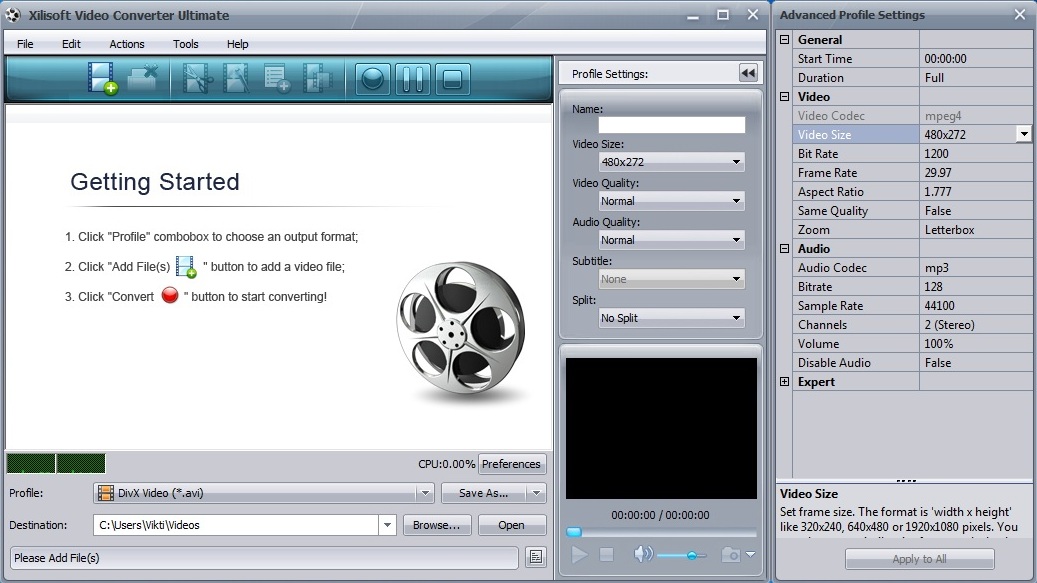Open the Video Size dropdown arrow in Advanced settings
Viewport: 1037px width, 583px height.
(1024, 134)
